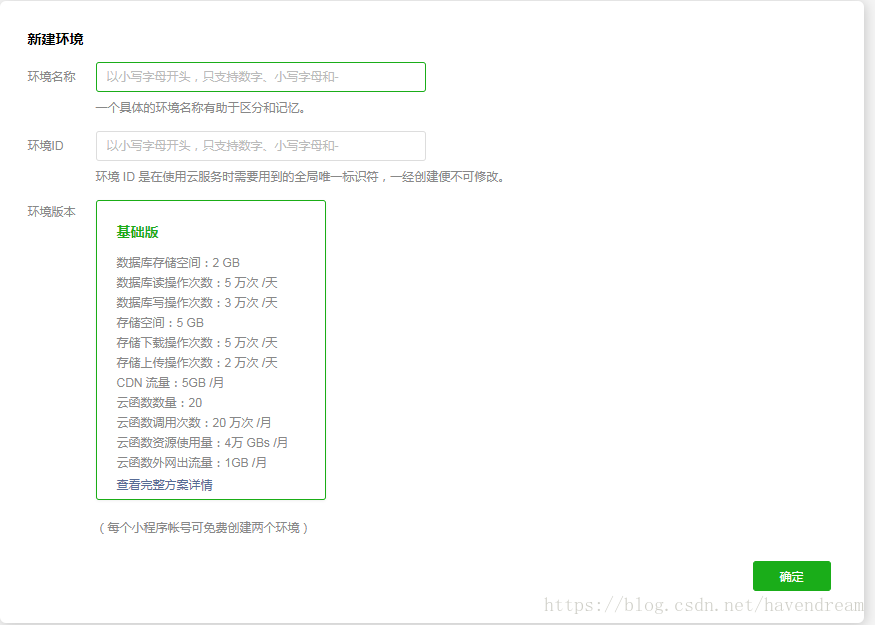Click the 环境版本 label
The height and width of the screenshot is (625, 875).
pos(51,211)
